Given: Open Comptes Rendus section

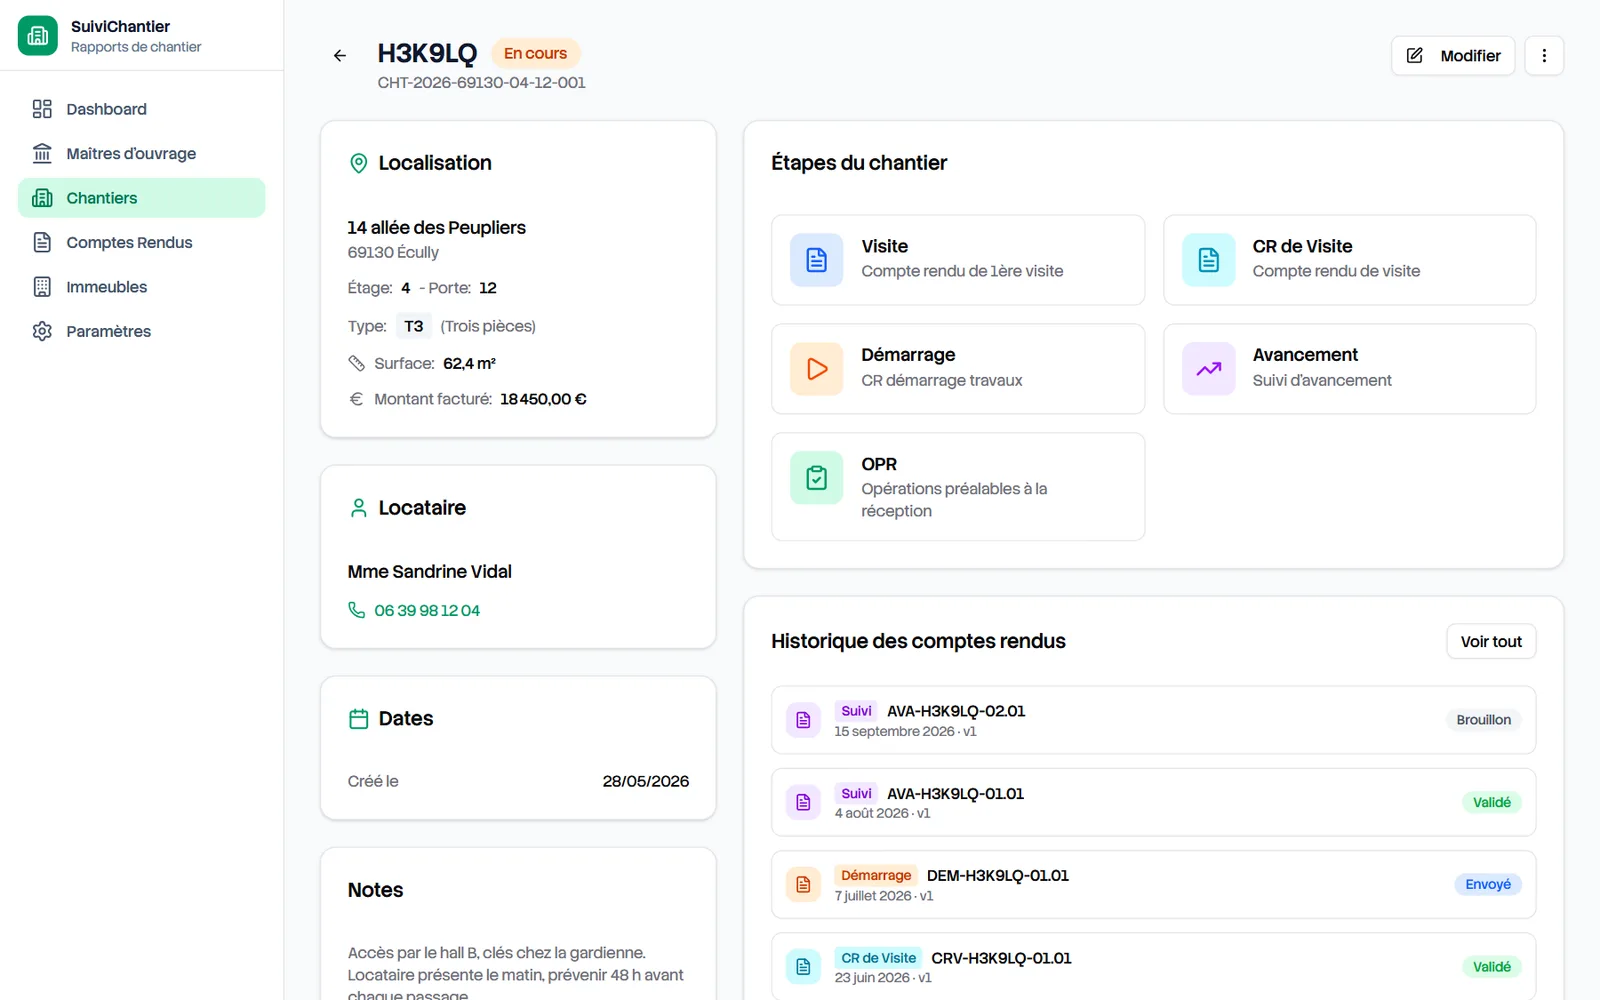Looking at the screenshot, I should 142,242.
